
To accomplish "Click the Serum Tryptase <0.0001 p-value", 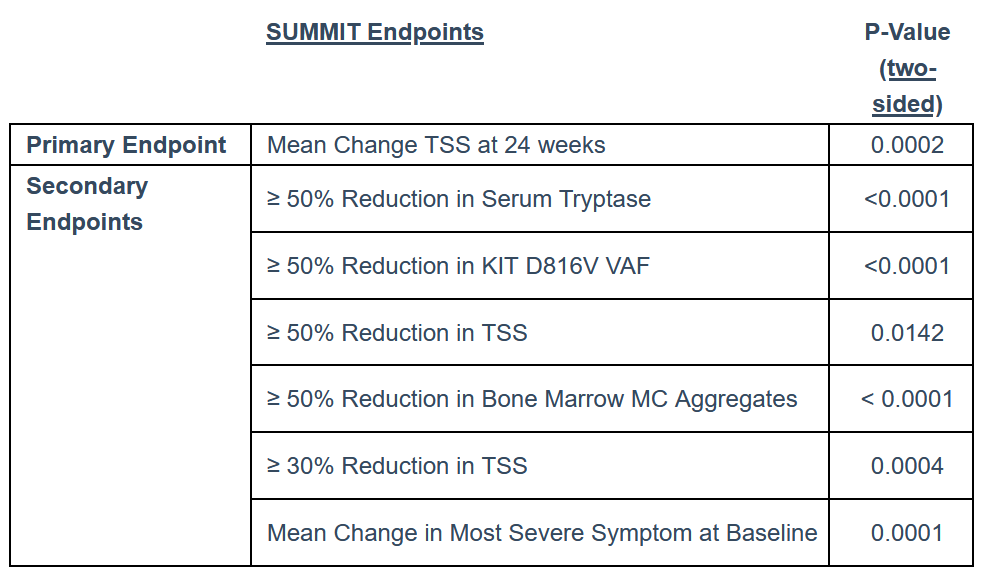I will click(x=907, y=199).
